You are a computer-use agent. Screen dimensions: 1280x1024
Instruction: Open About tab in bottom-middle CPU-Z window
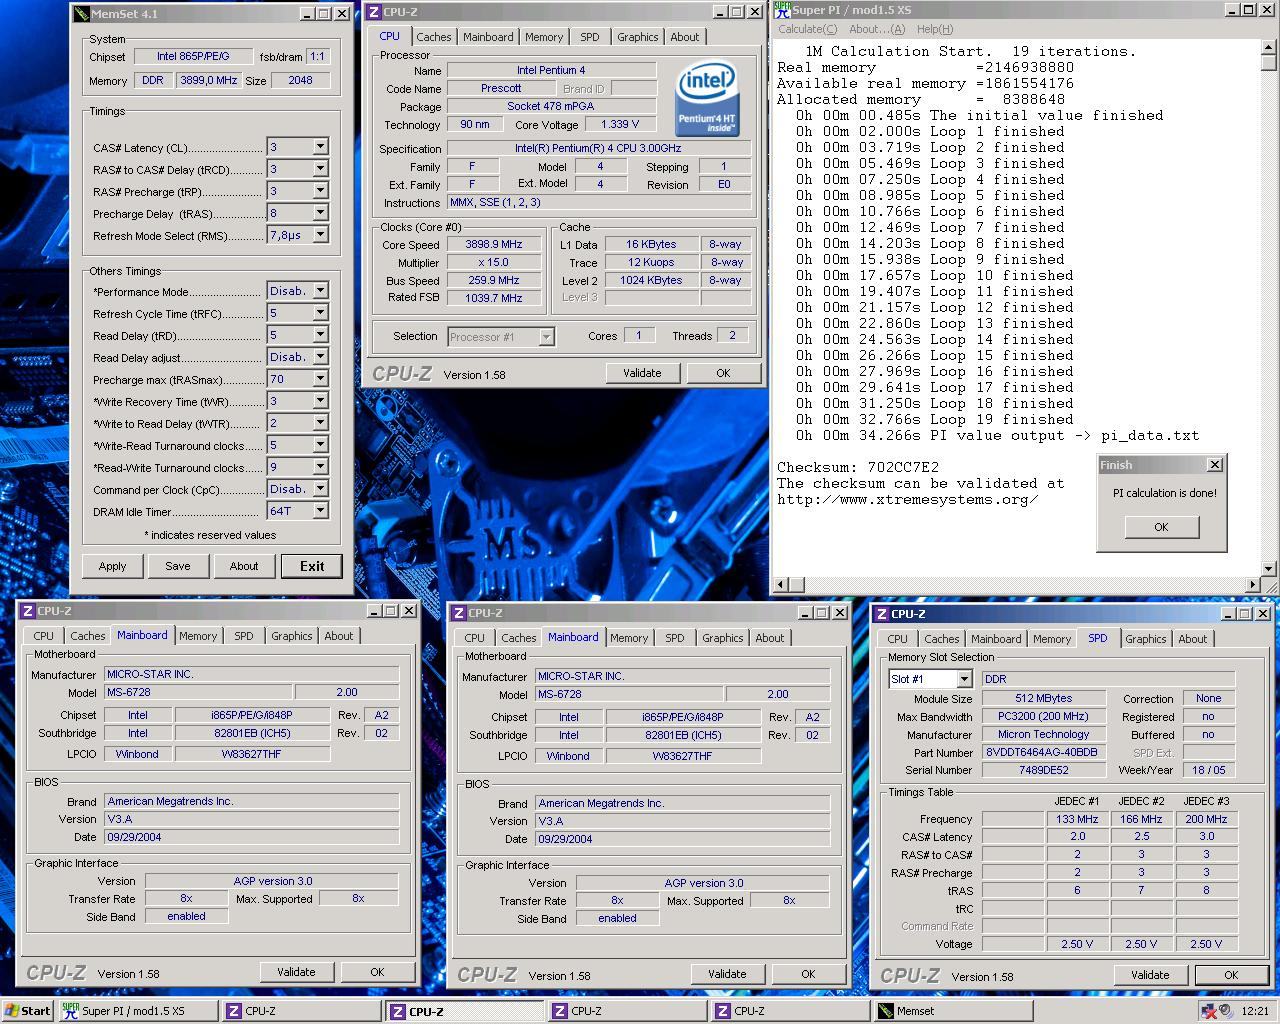pyautogui.click(x=770, y=638)
